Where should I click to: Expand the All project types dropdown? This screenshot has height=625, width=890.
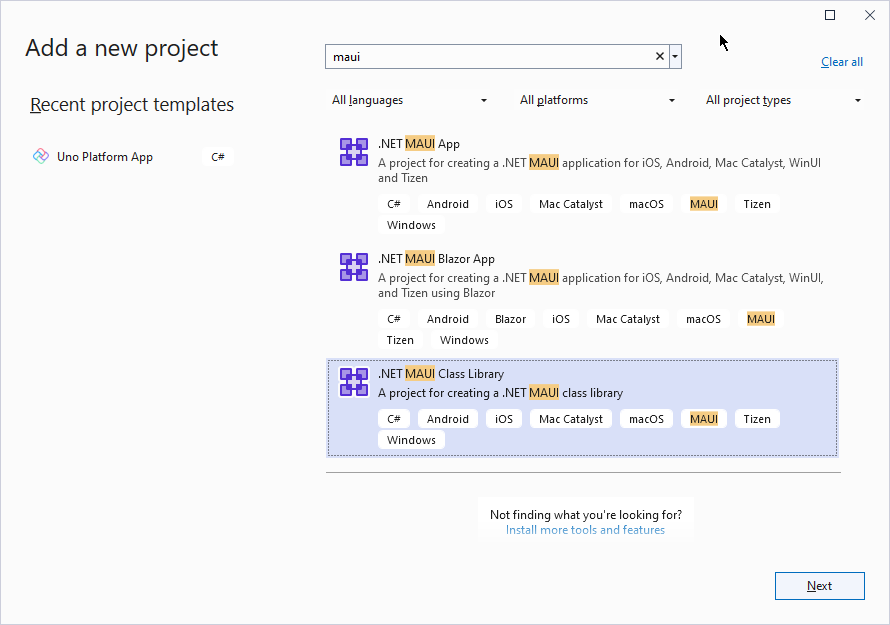[783, 100]
